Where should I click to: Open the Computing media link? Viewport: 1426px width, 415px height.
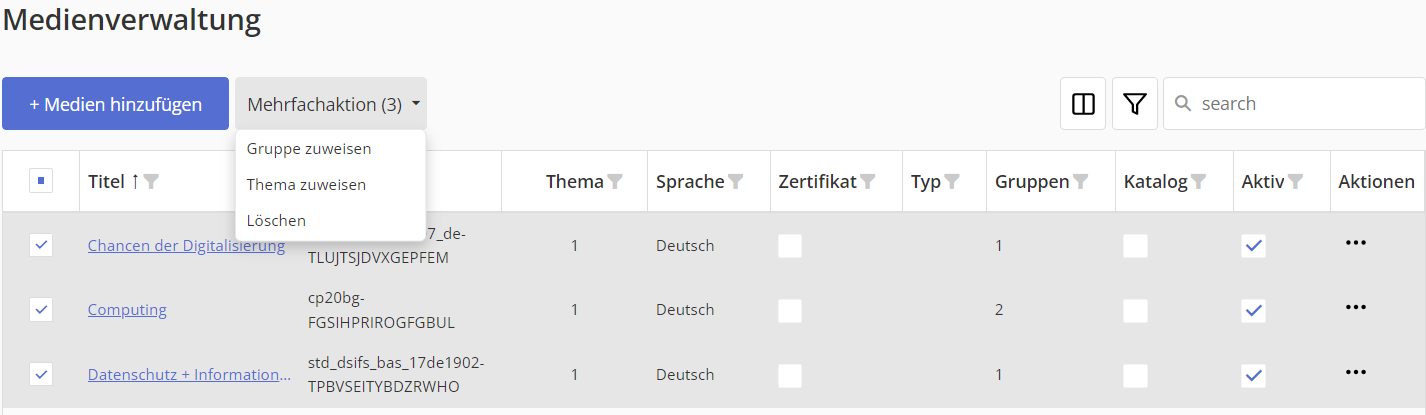127,310
